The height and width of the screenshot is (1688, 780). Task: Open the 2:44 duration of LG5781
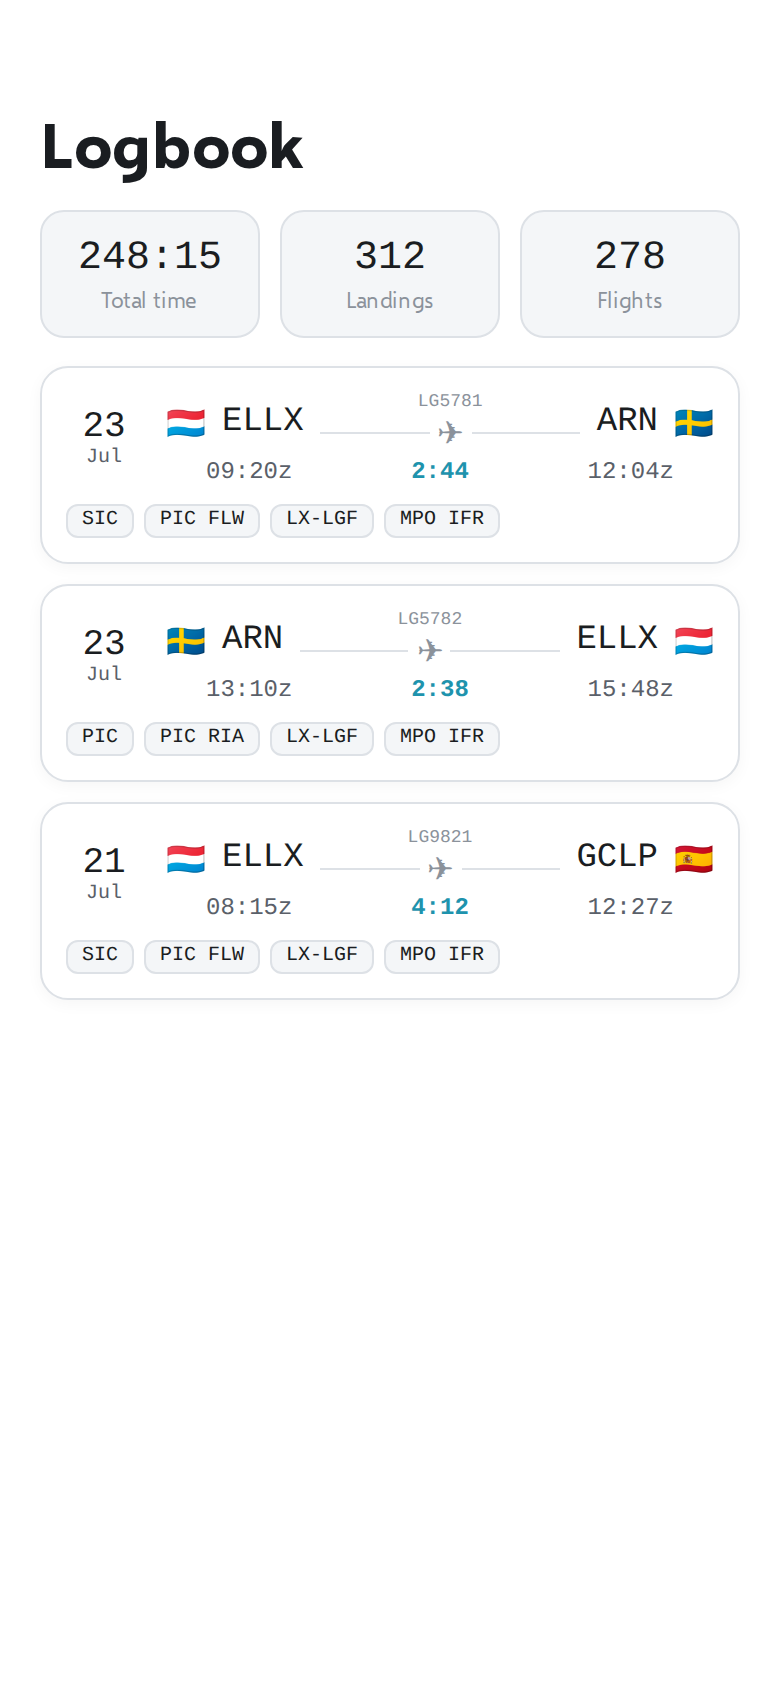pos(440,471)
